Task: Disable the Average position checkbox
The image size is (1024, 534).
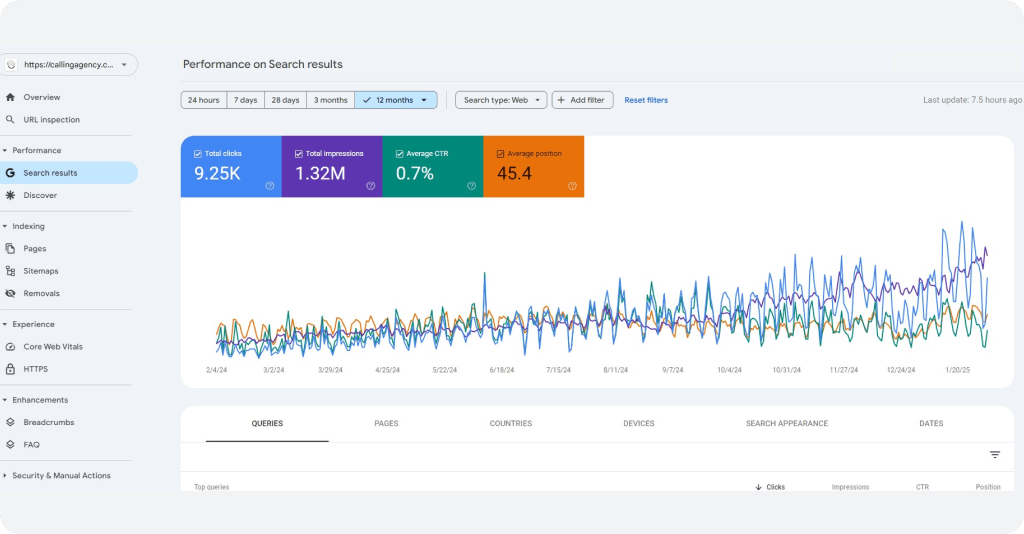Action: (x=501, y=154)
